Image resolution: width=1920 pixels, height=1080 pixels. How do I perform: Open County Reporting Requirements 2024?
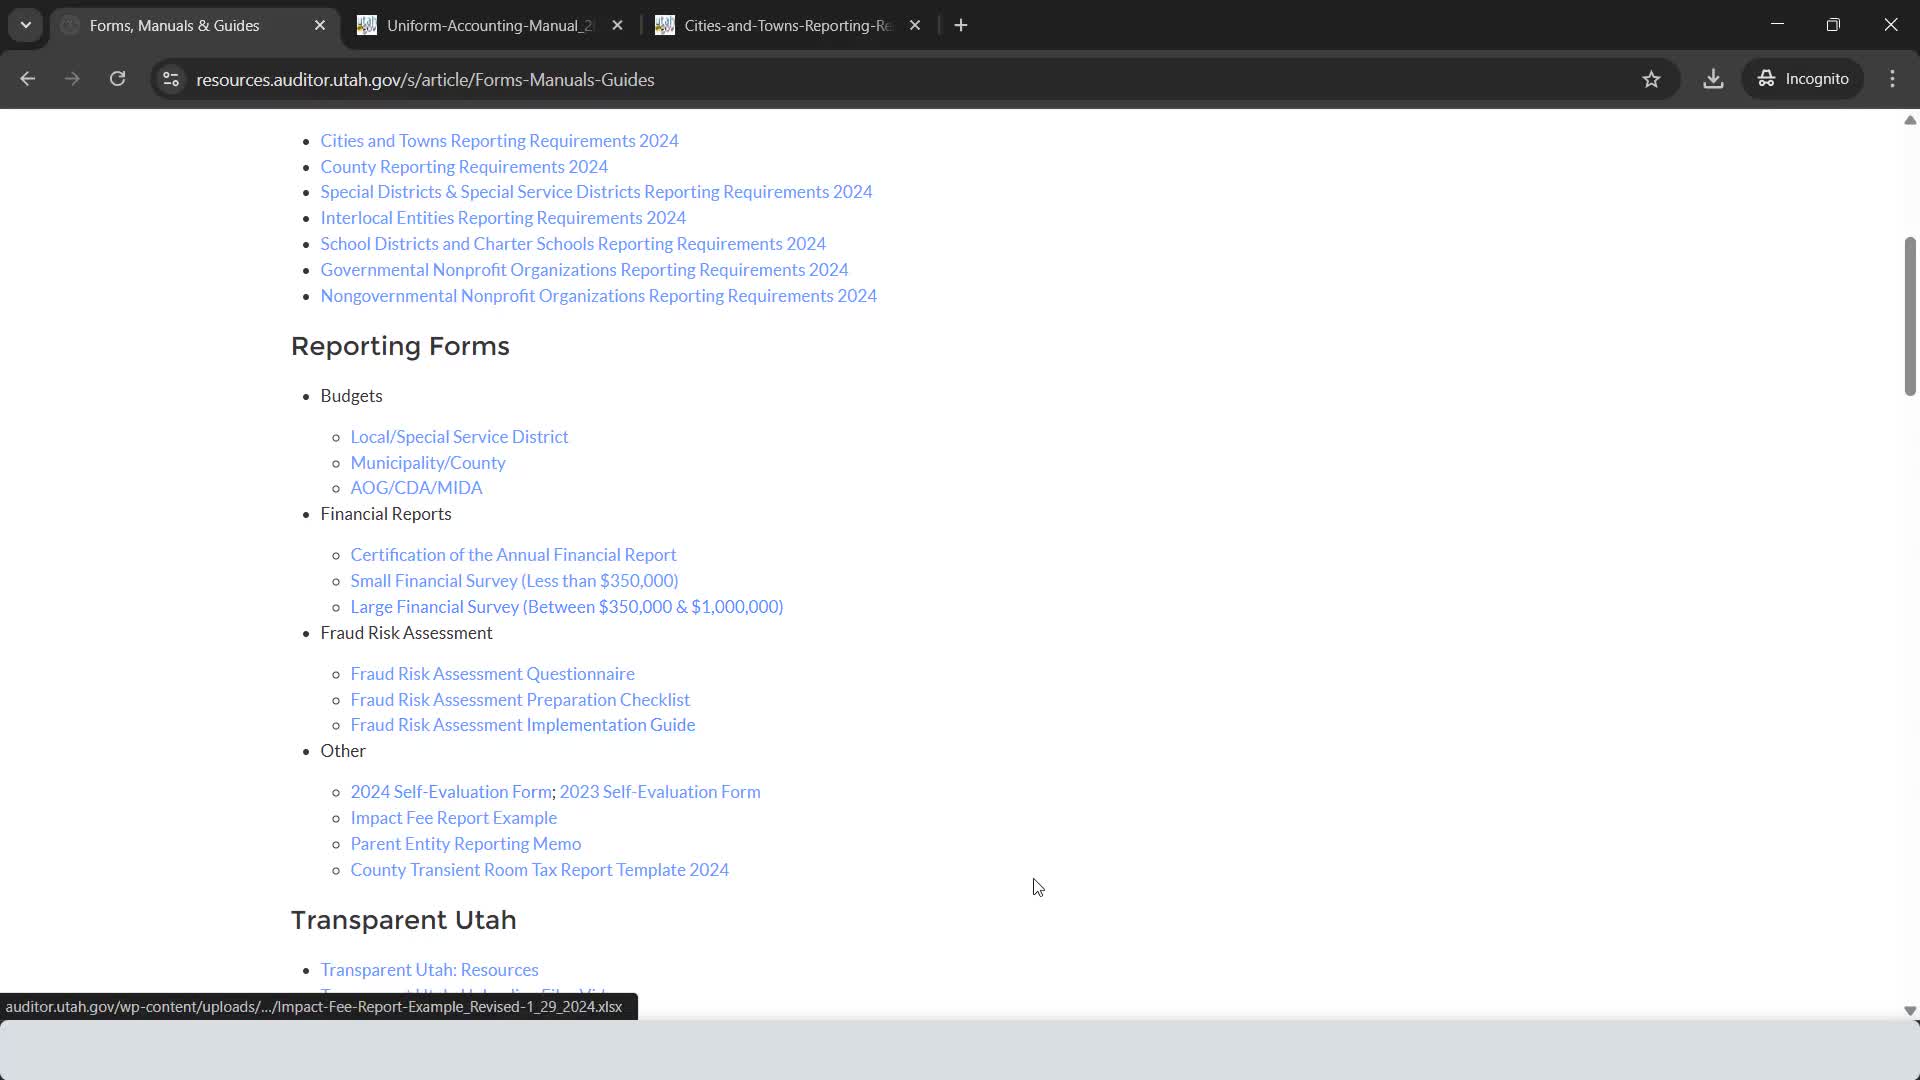coord(463,167)
